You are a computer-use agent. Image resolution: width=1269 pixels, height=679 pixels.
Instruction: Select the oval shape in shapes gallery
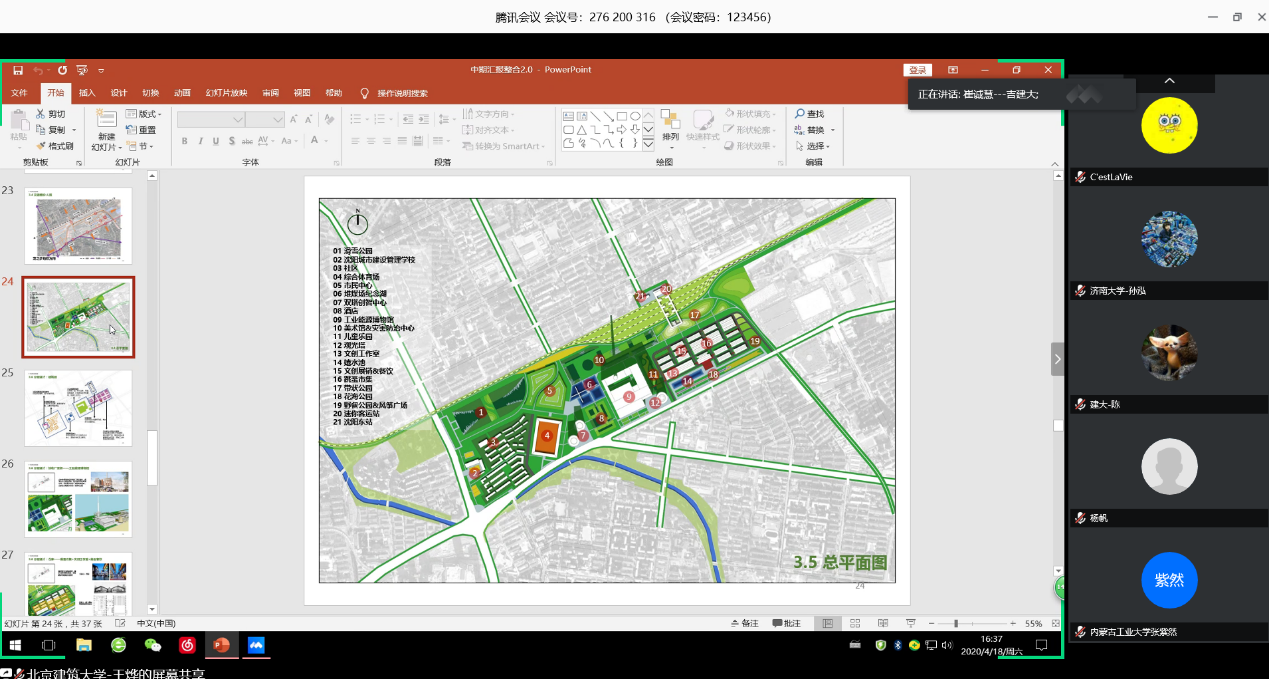(x=635, y=116)
